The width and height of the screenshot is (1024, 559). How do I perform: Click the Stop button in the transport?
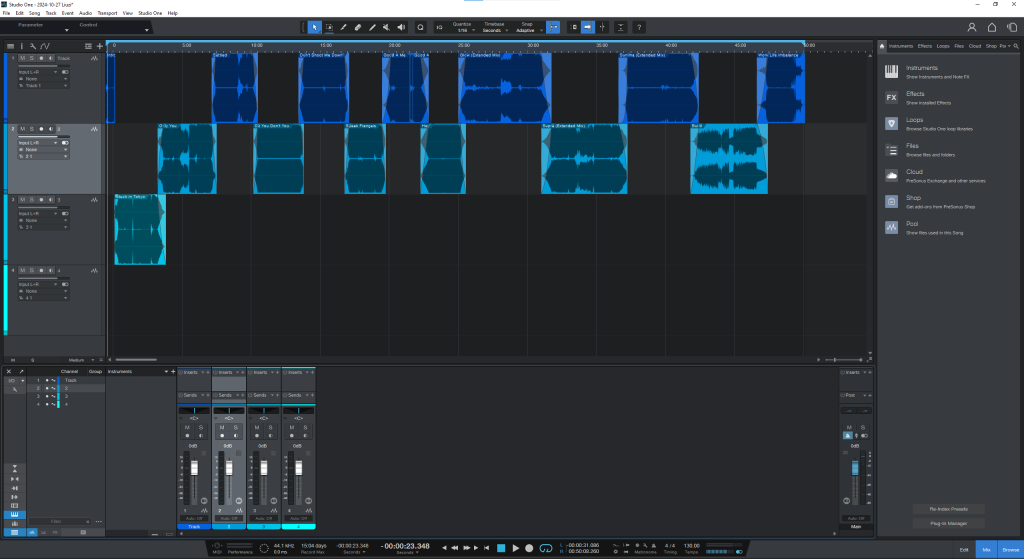click(x=502, y=548)
